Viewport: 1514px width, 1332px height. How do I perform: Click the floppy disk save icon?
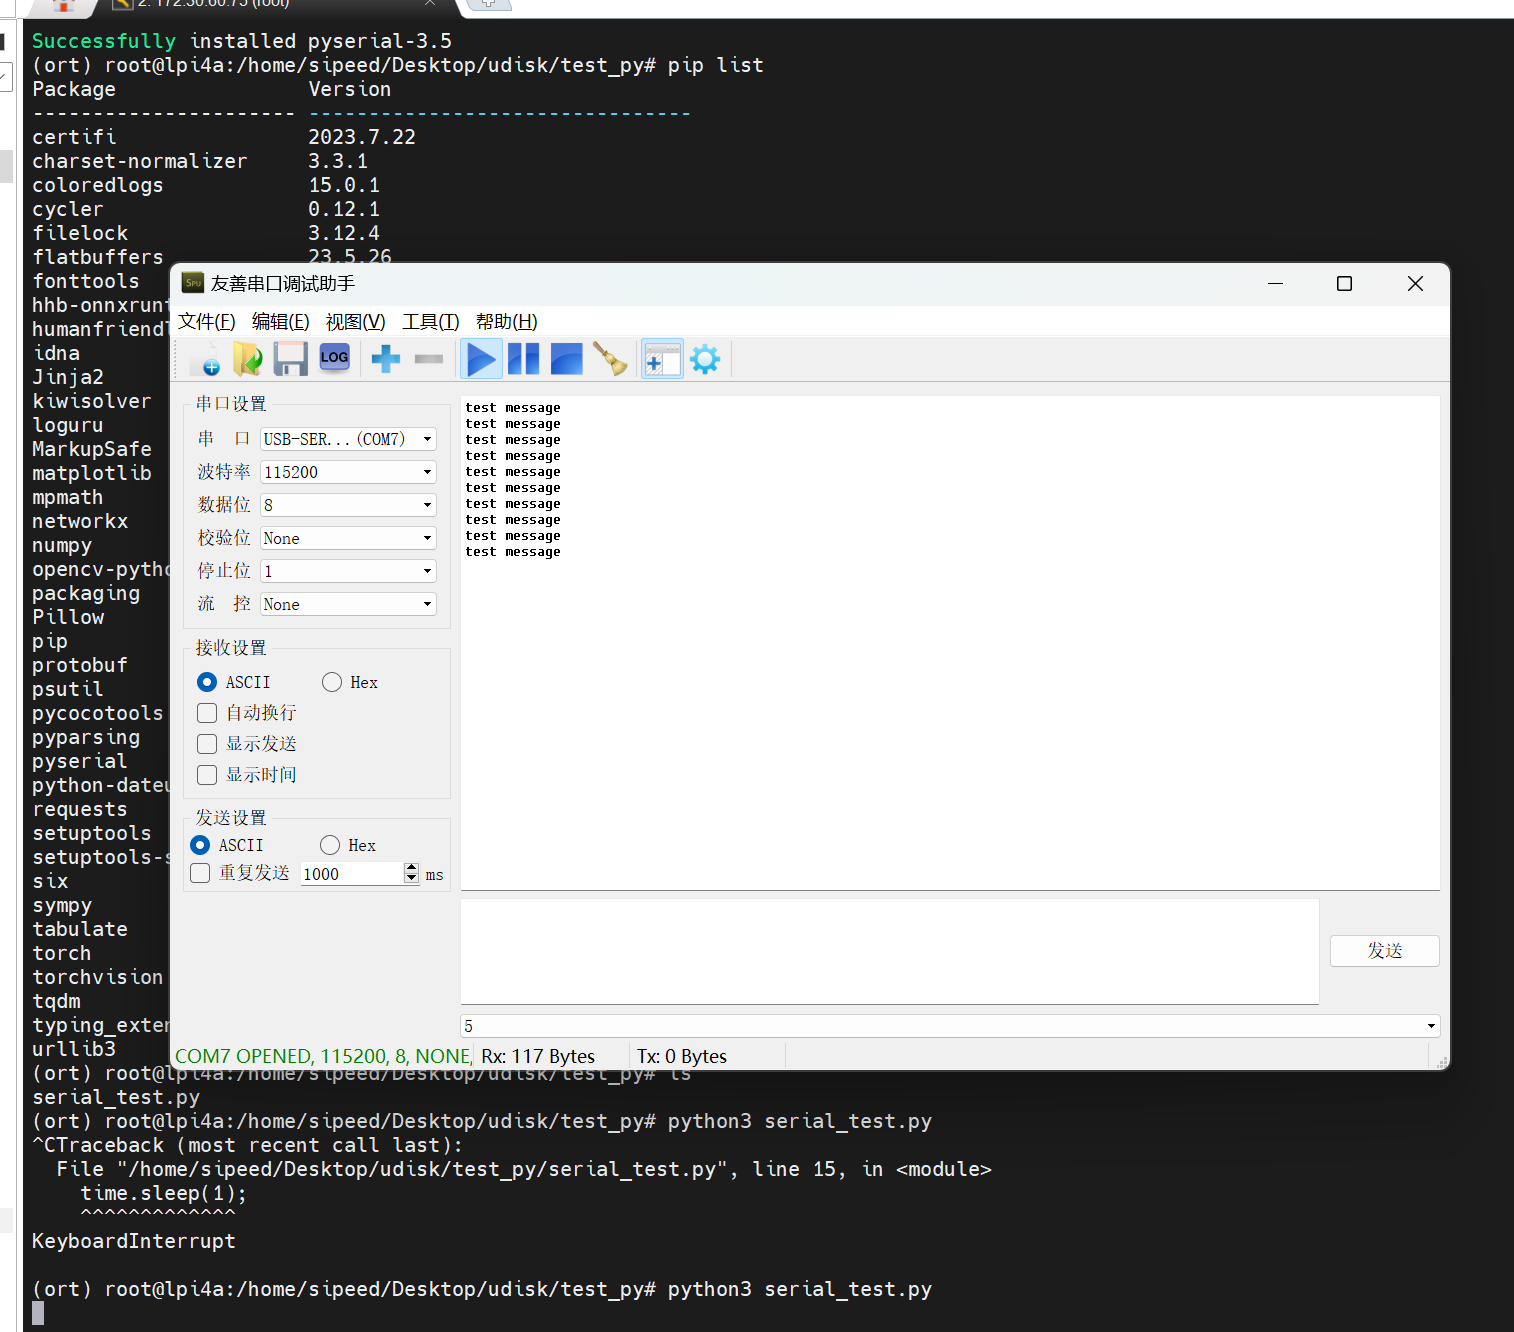(291, 359)
